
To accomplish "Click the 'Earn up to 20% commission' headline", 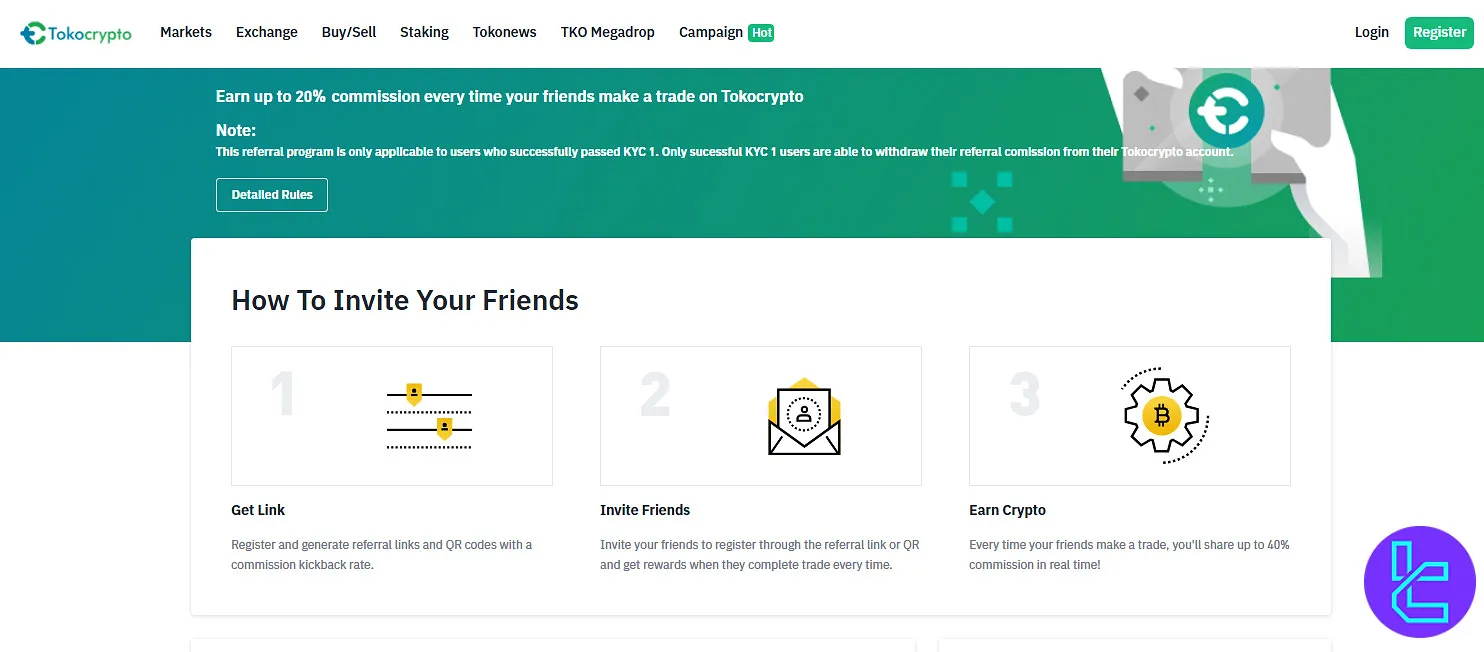I will 510,97.
